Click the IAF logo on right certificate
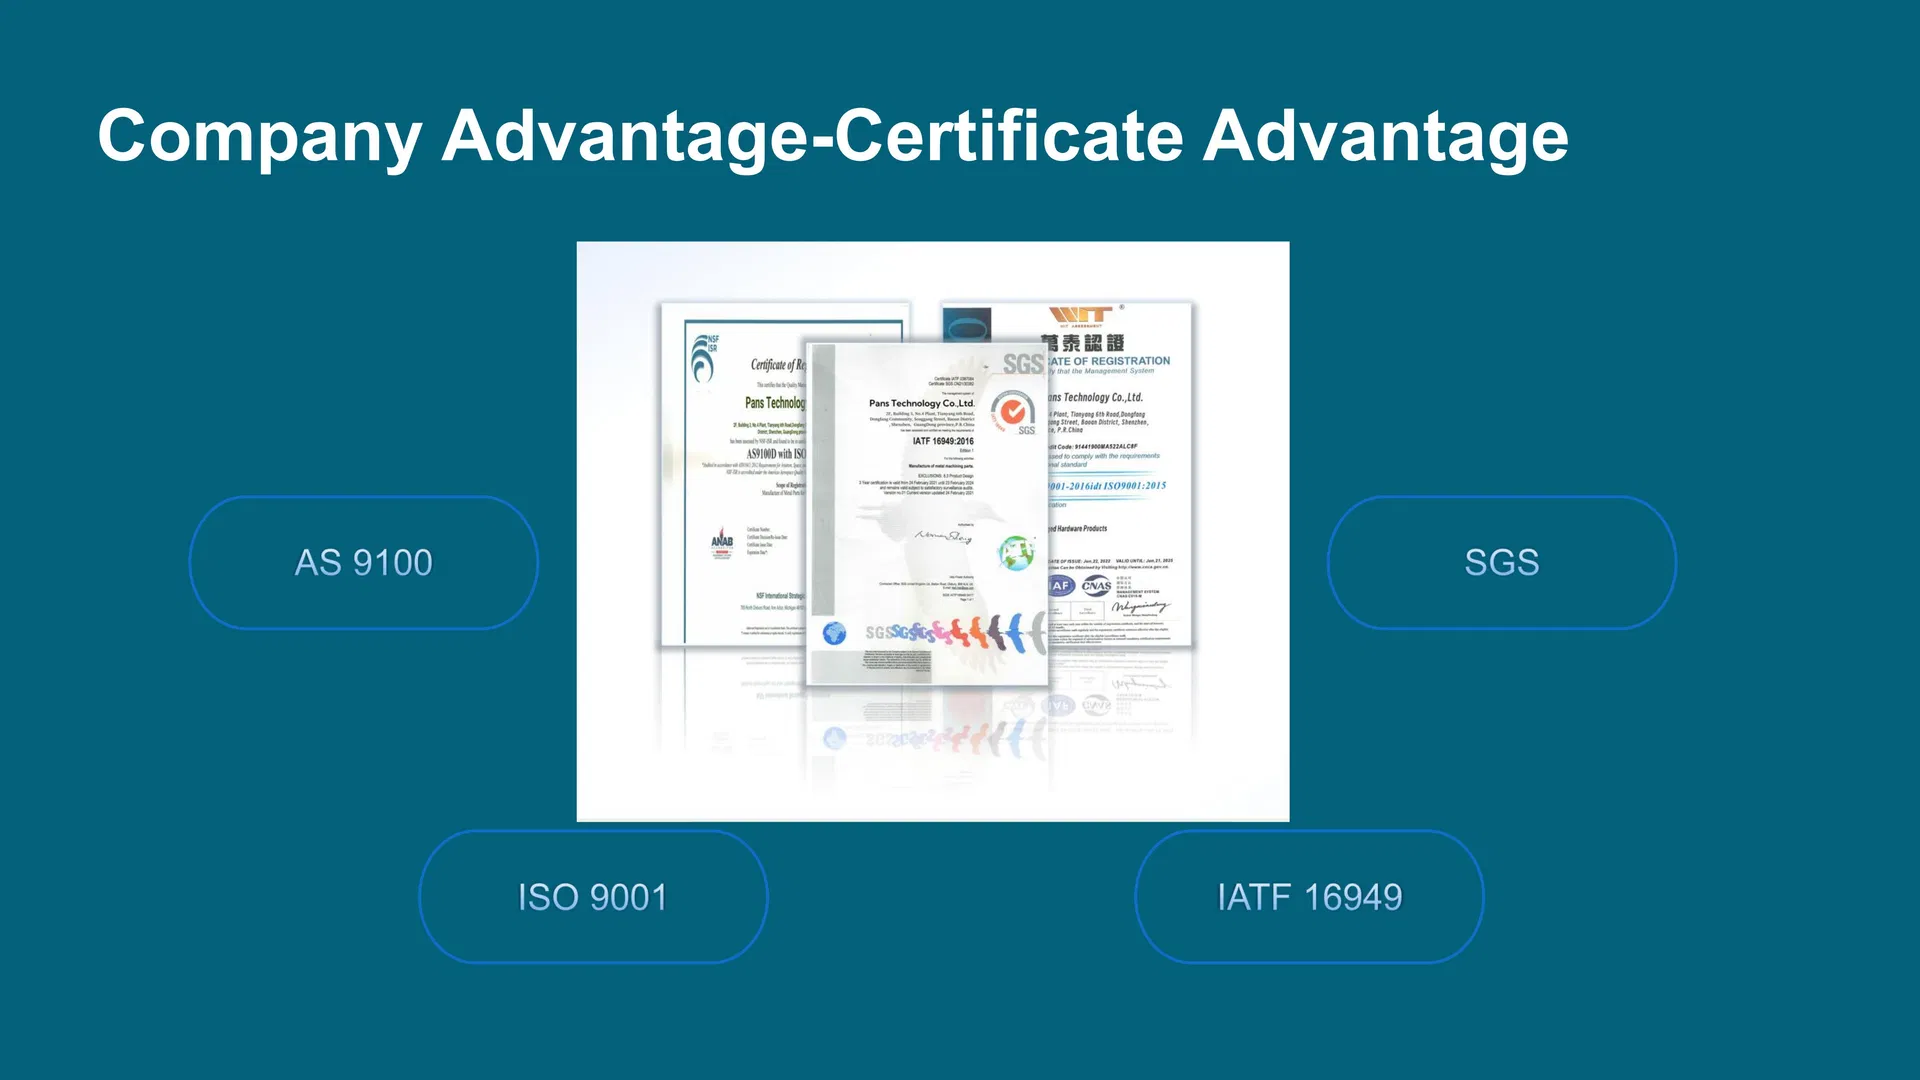 pos(1061,586)
